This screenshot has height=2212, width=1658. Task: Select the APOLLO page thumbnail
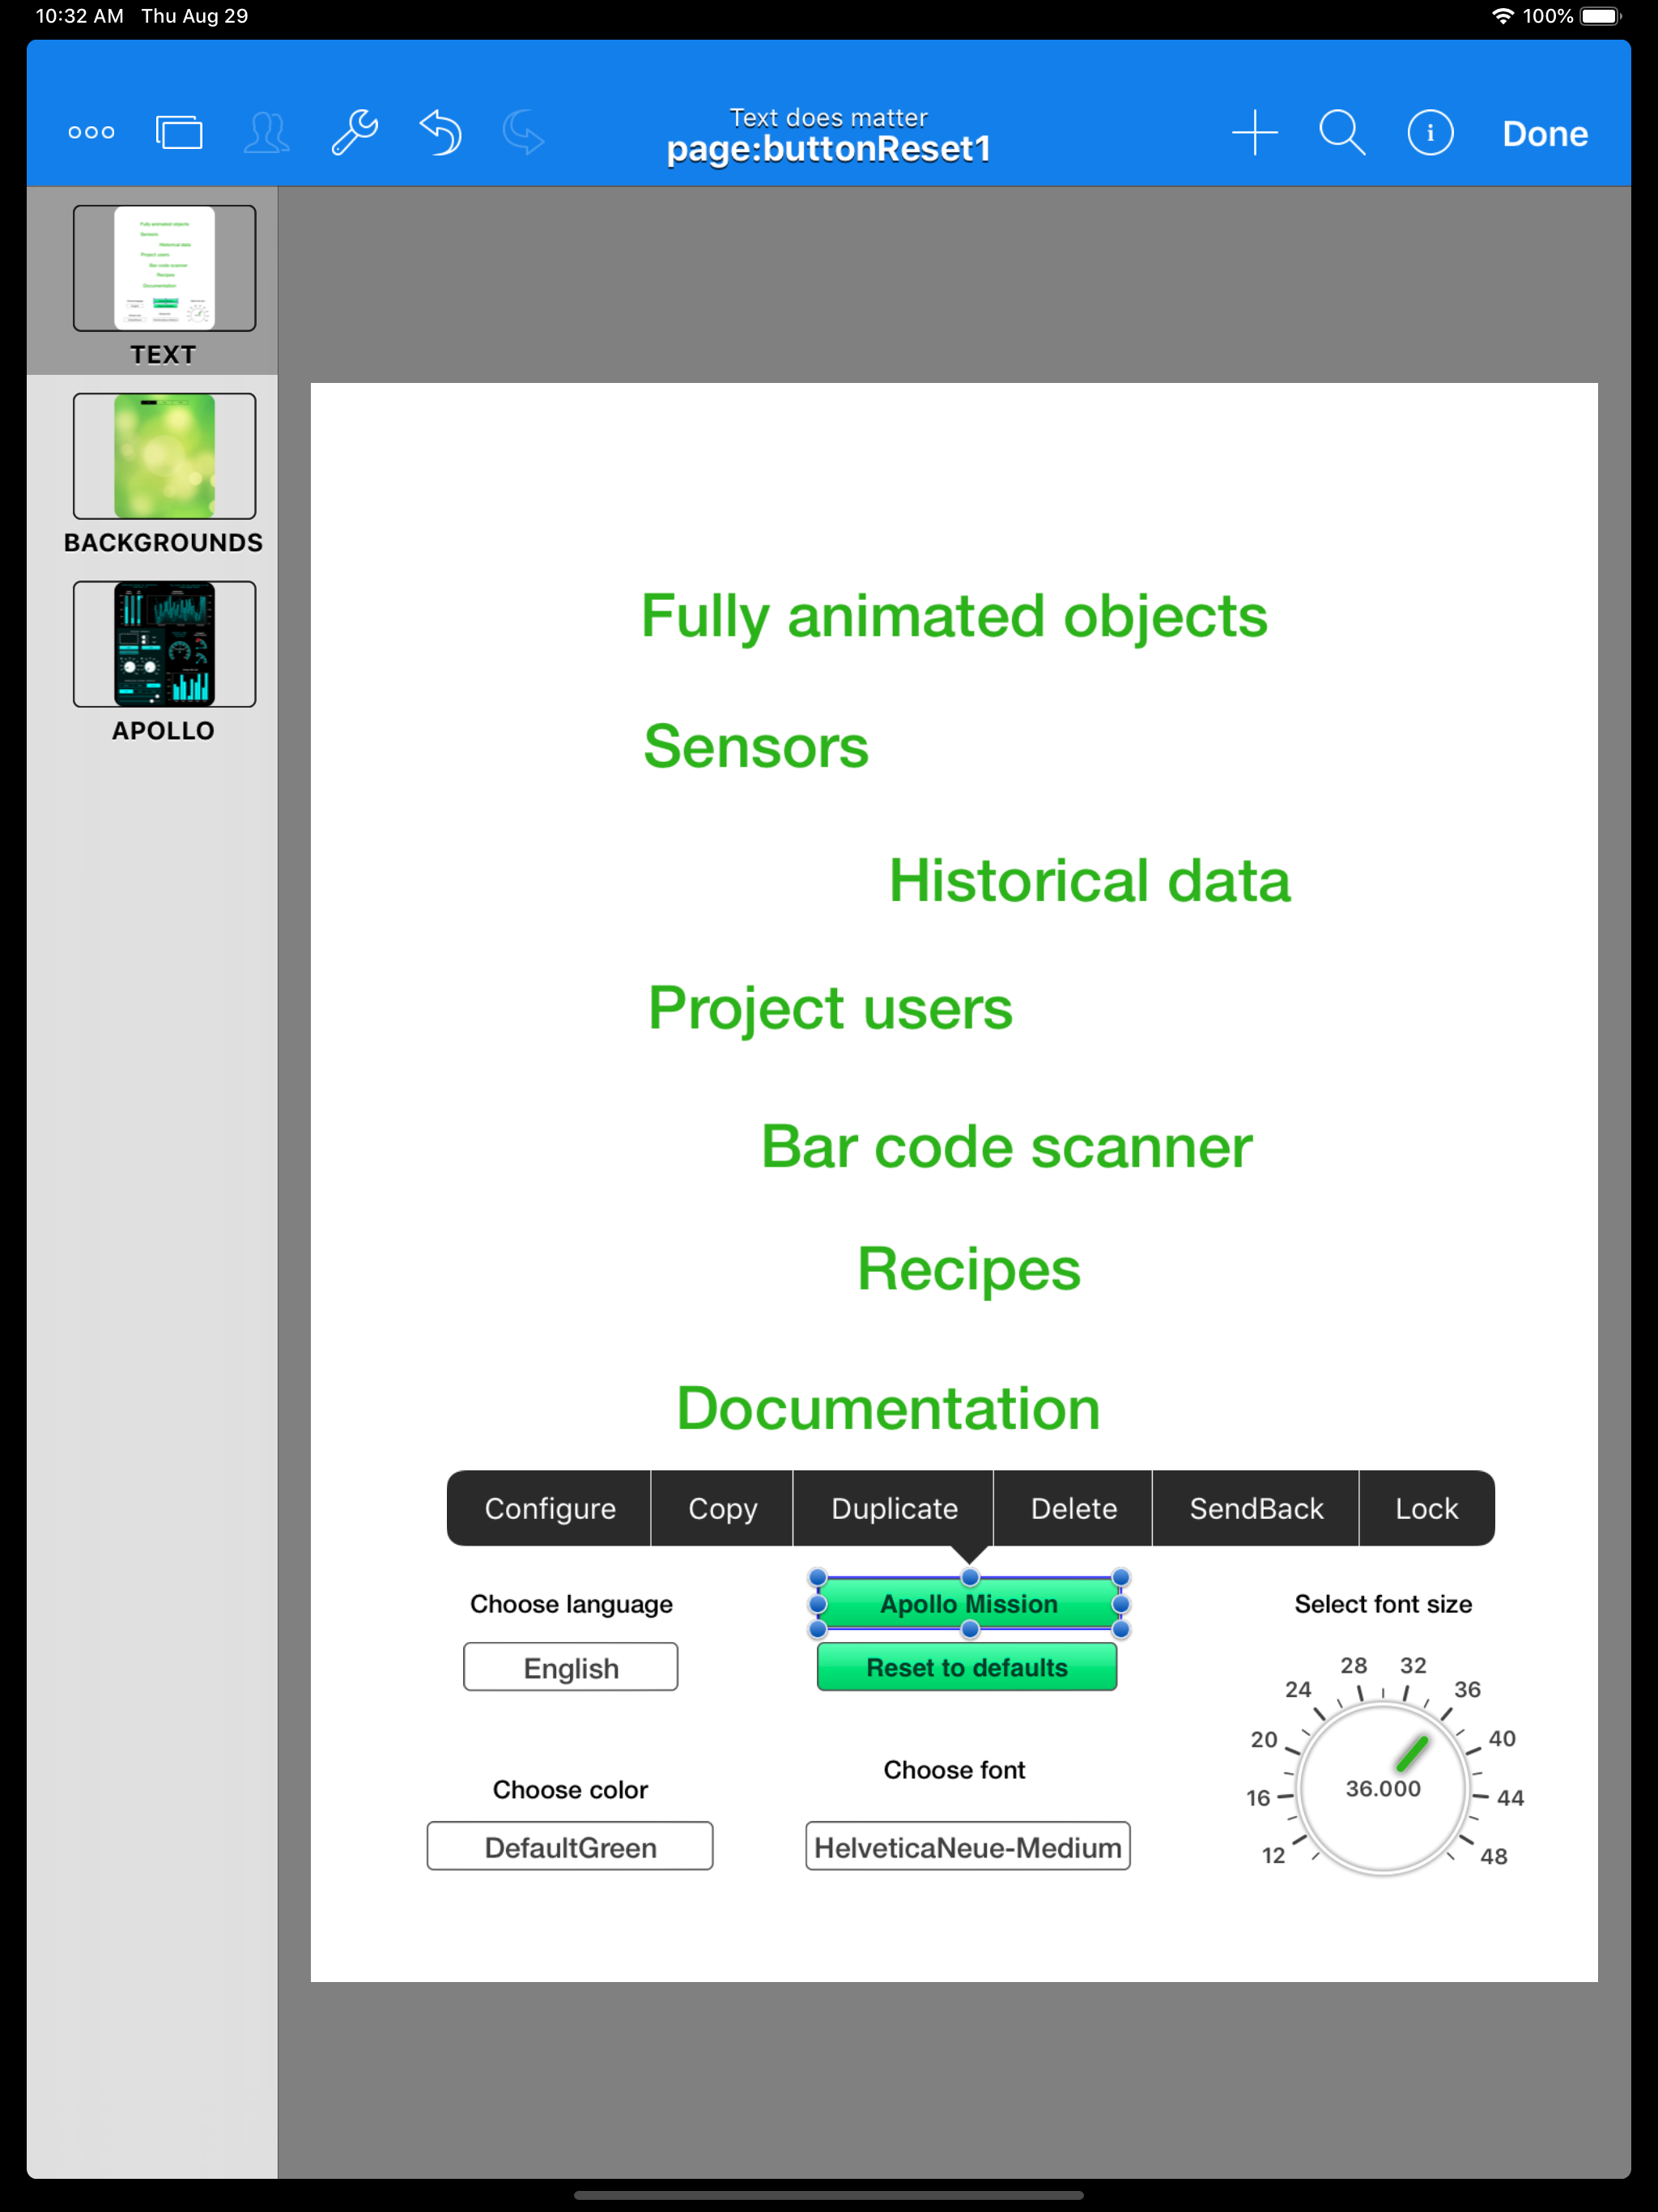pos(164,644)
